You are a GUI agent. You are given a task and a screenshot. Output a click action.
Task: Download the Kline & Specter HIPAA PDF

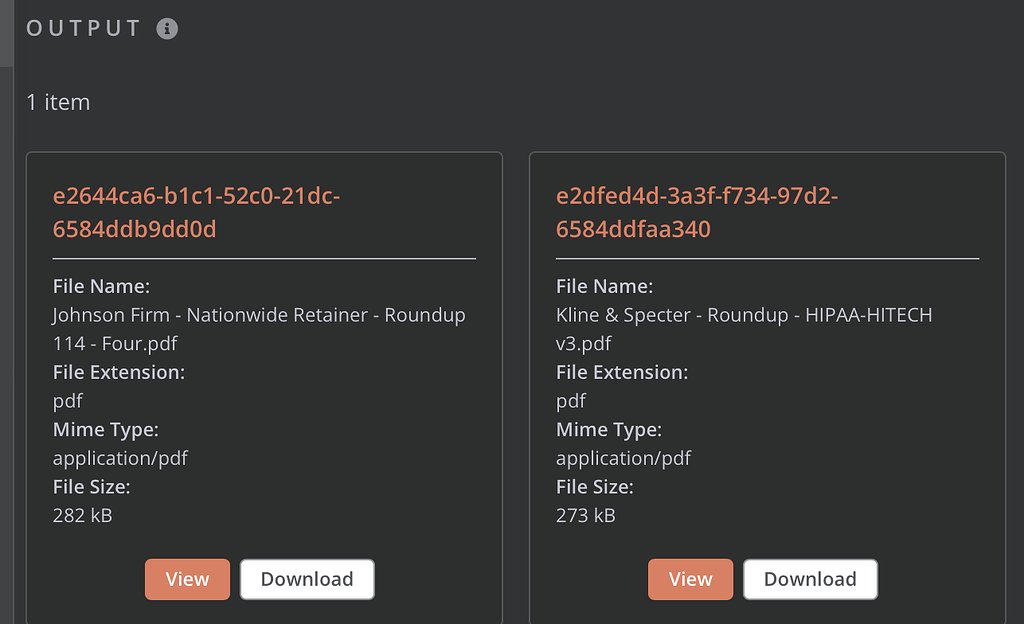click(810, 579)
